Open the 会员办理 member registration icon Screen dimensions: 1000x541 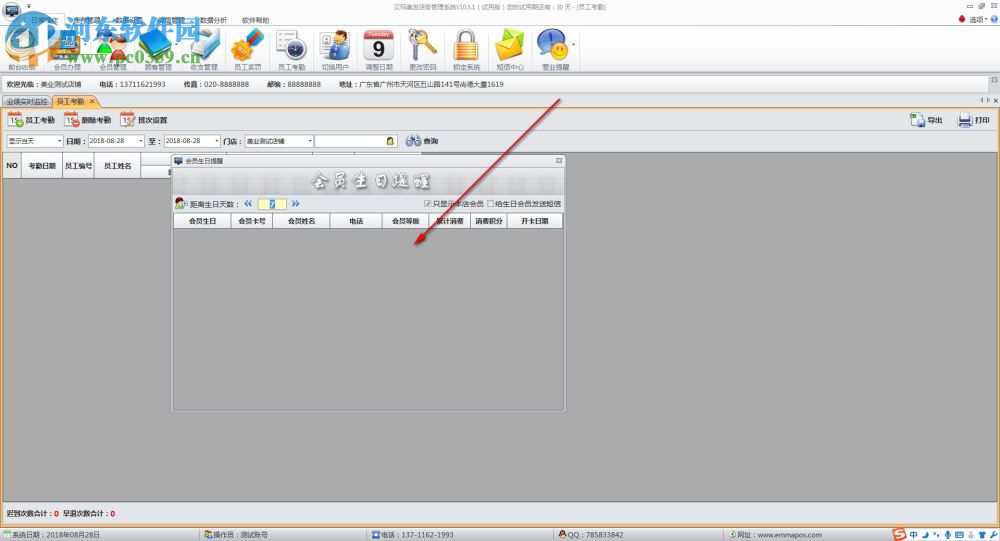coord(67,49)
